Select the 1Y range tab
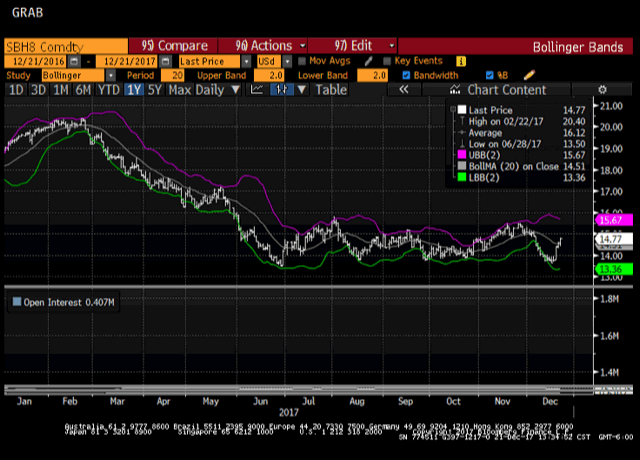The image size is (640, 460). (x=134, y=89)
